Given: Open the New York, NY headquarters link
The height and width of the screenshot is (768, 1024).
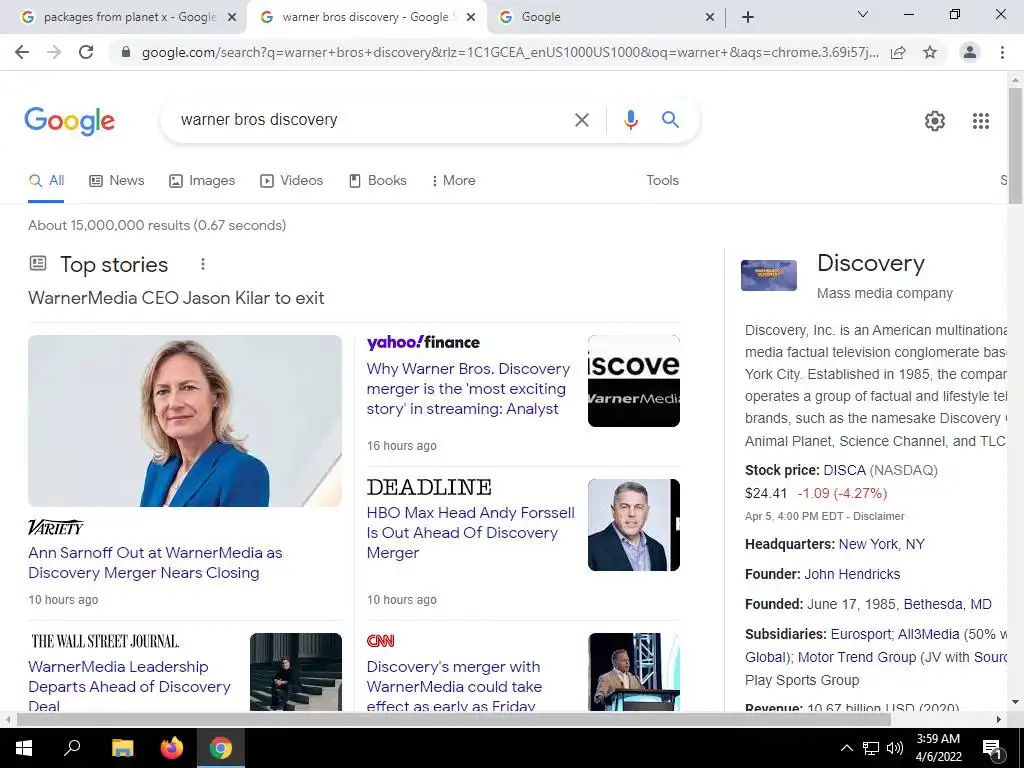Looking at the screenshot, I should point(882,544).
